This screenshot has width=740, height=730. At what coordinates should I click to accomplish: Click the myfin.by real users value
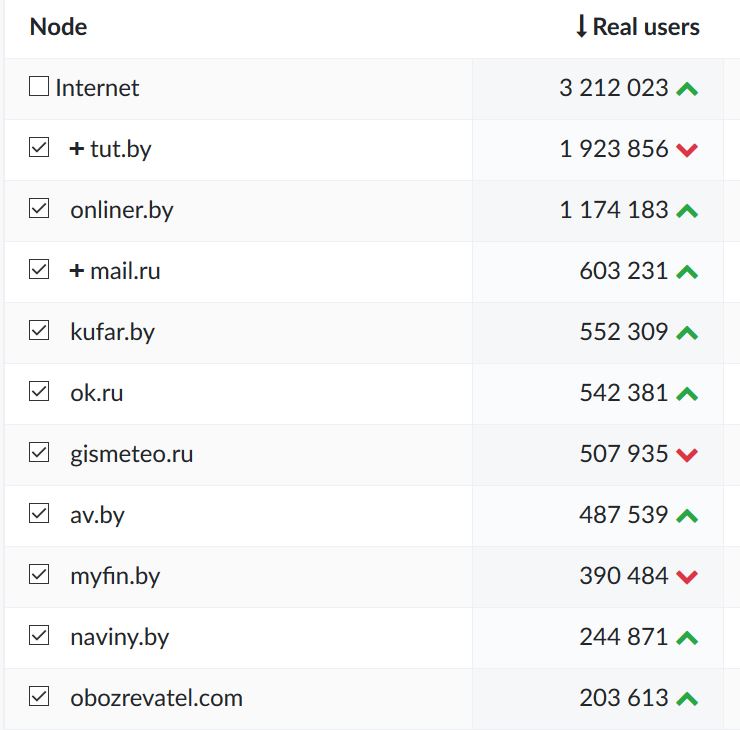(623, 576)
